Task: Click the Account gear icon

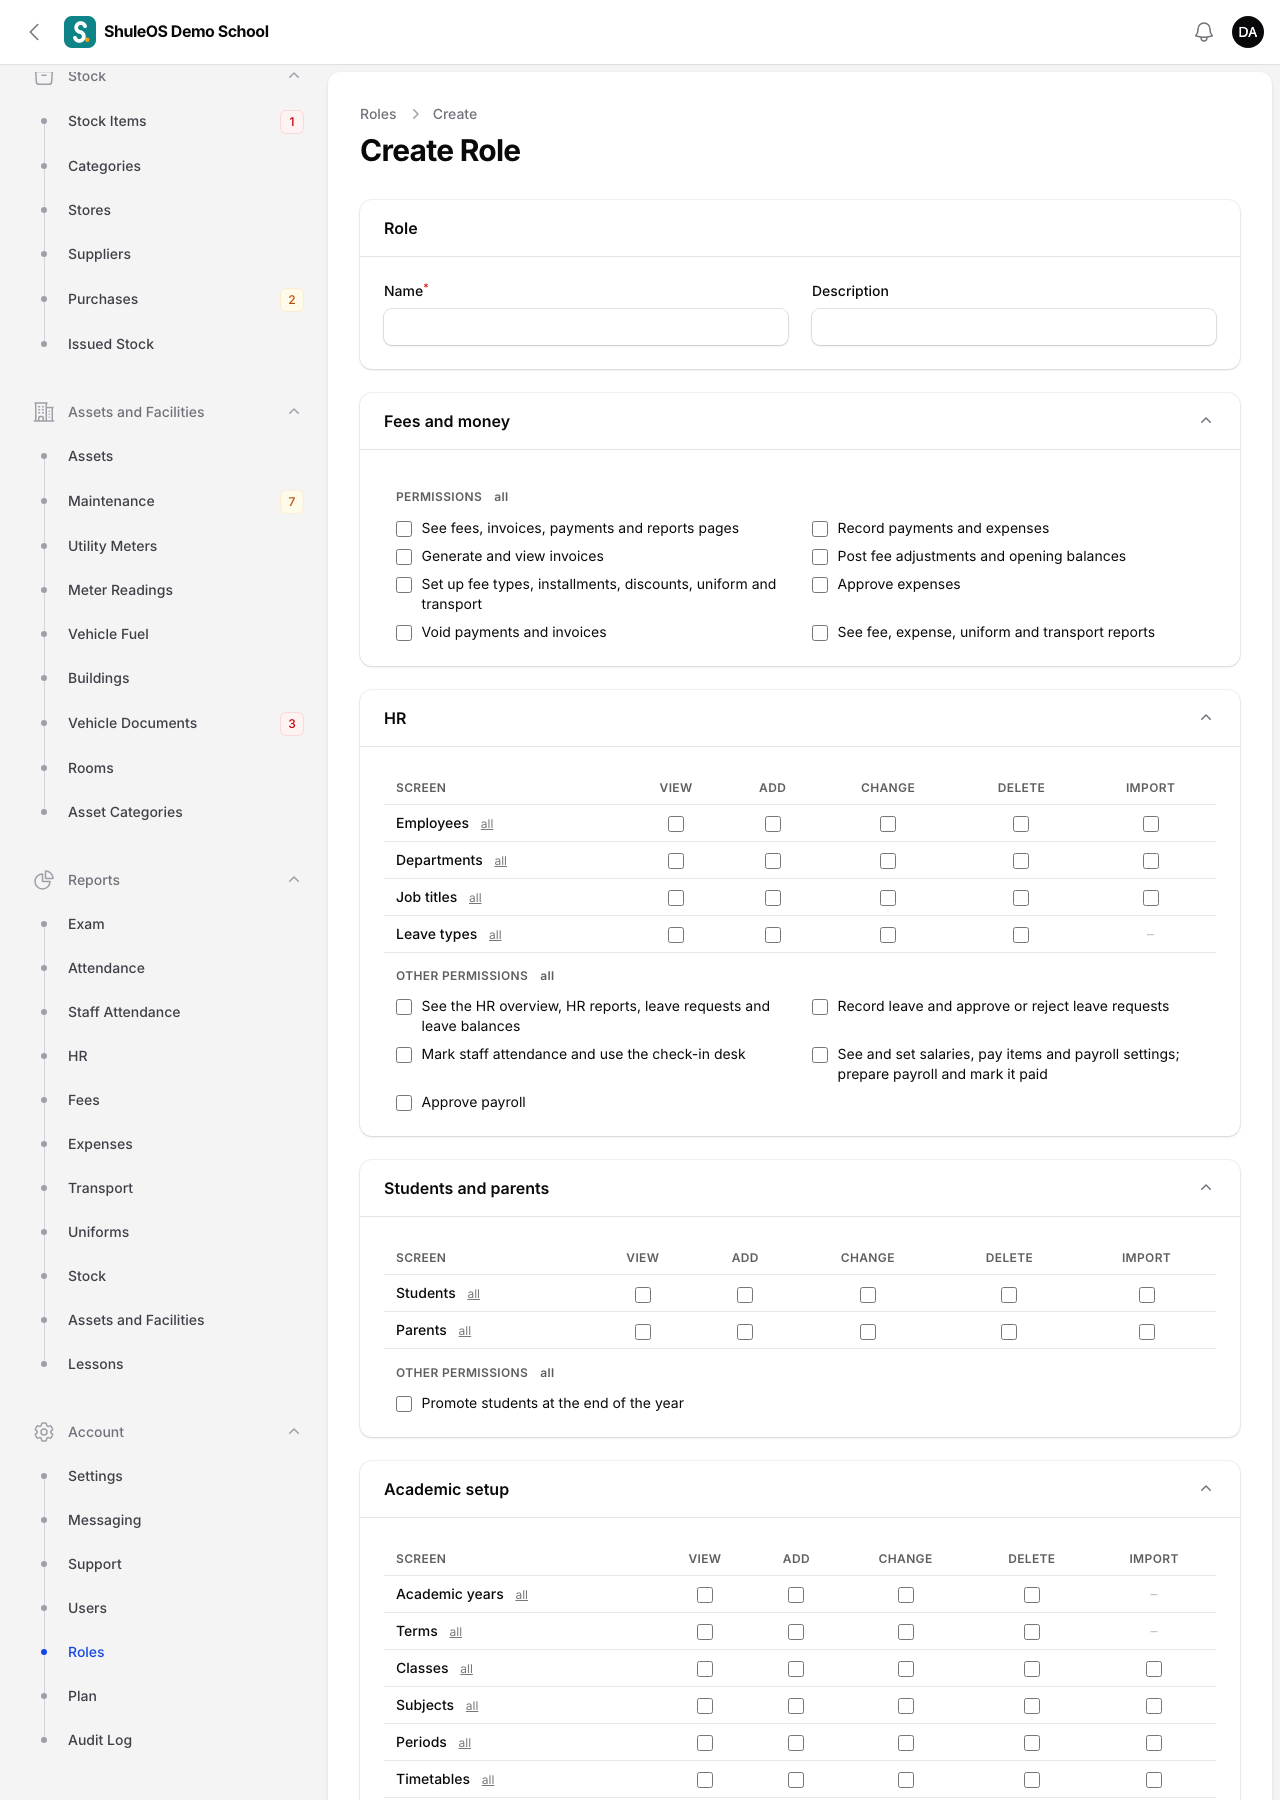Action: click(x=44, y=1432)
